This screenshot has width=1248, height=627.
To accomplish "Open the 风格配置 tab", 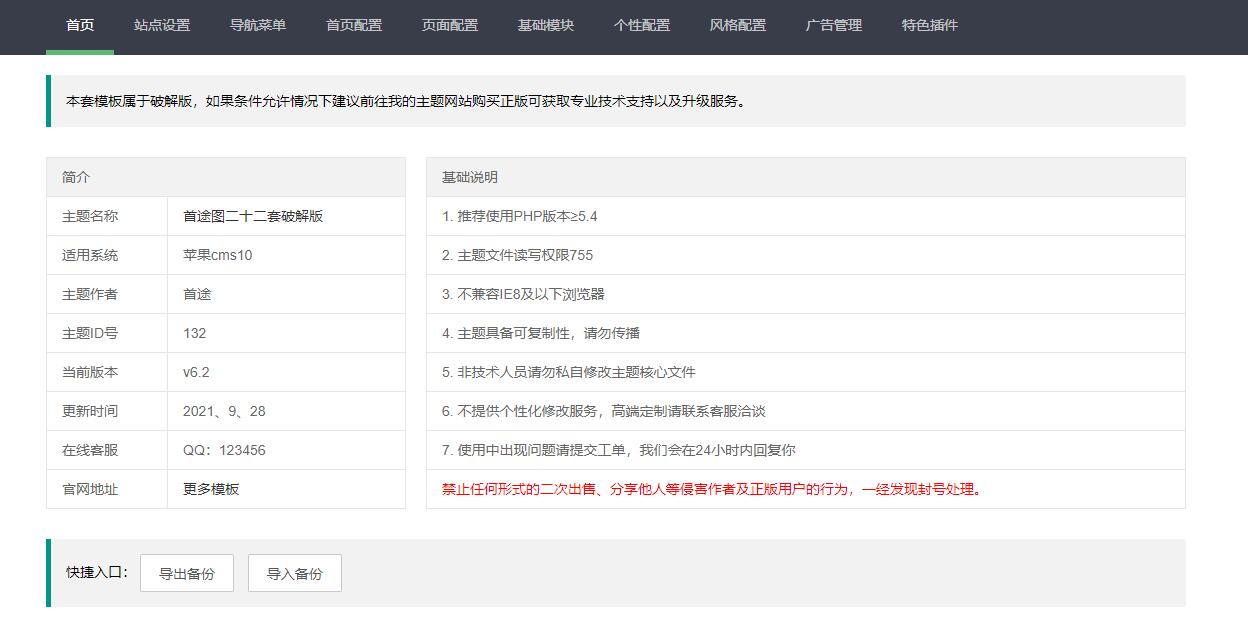I will click(738, 25).
